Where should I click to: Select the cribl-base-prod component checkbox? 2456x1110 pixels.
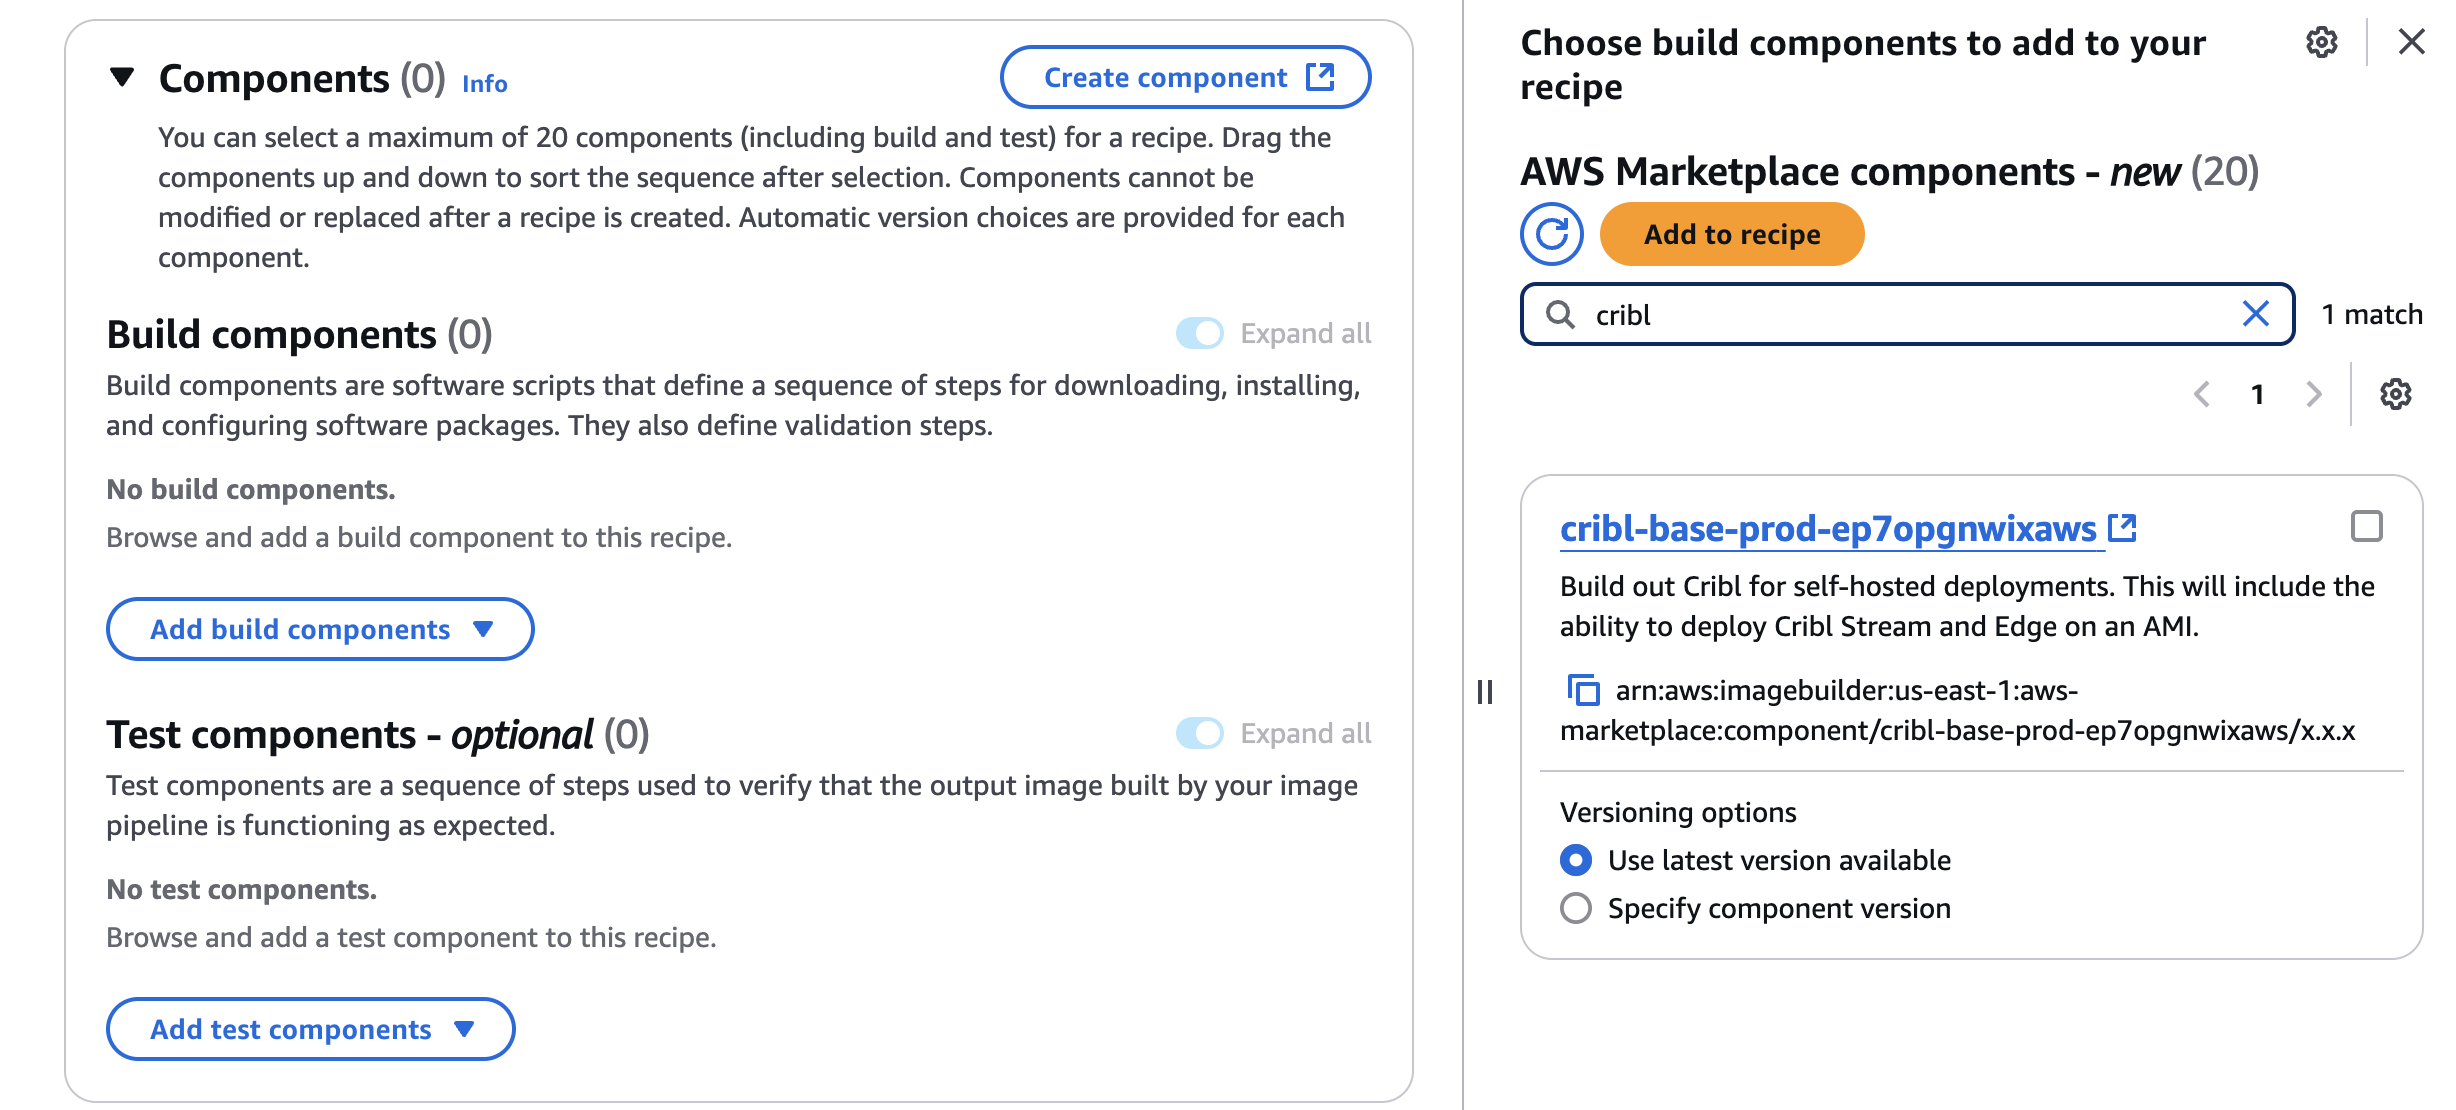pyautogui.click(x=2366, y=526)
